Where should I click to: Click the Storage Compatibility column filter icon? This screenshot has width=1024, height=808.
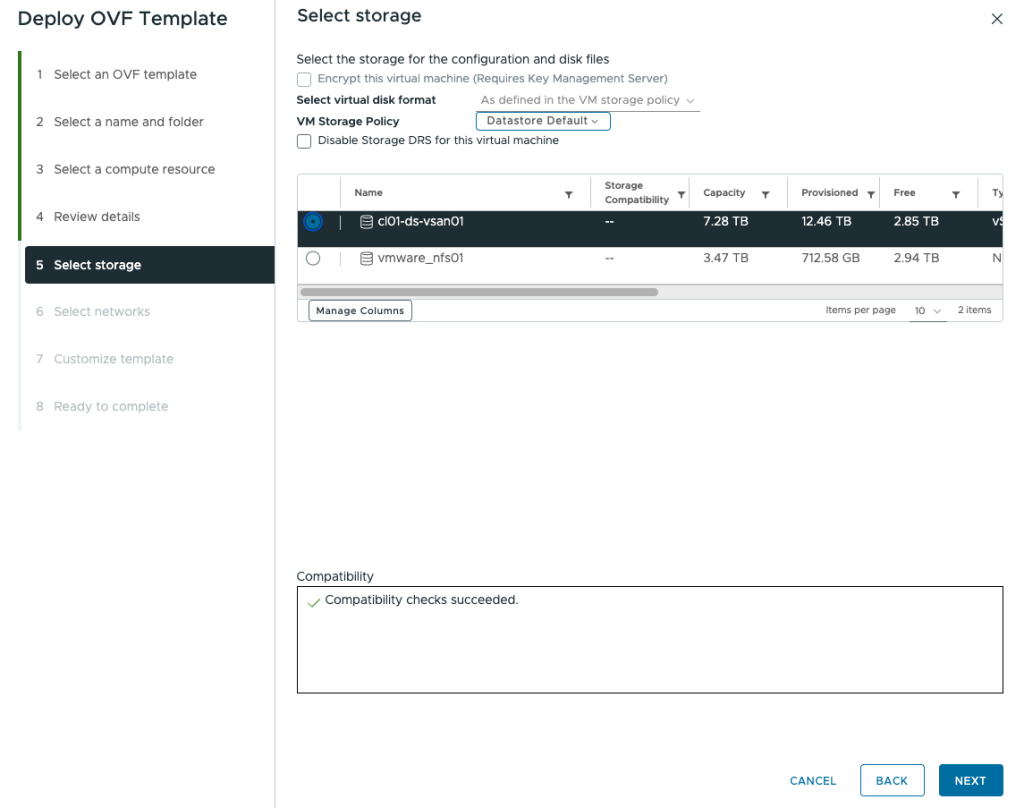pyautogui.click(x=682, y=194)
